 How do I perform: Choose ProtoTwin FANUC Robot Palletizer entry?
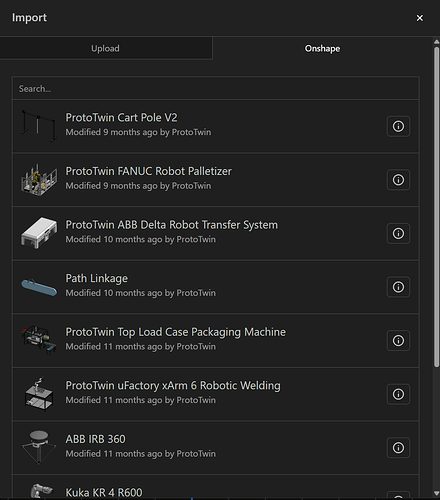(216, 180)
